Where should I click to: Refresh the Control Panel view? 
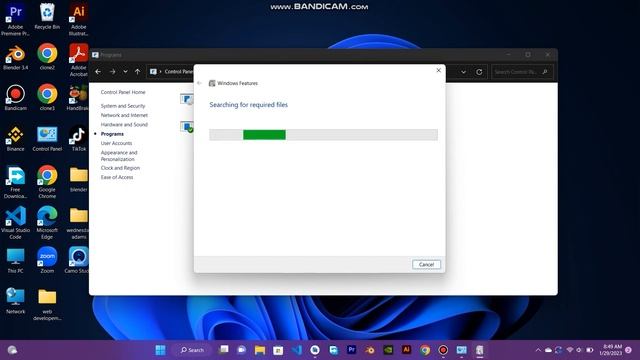coord(479,72)
